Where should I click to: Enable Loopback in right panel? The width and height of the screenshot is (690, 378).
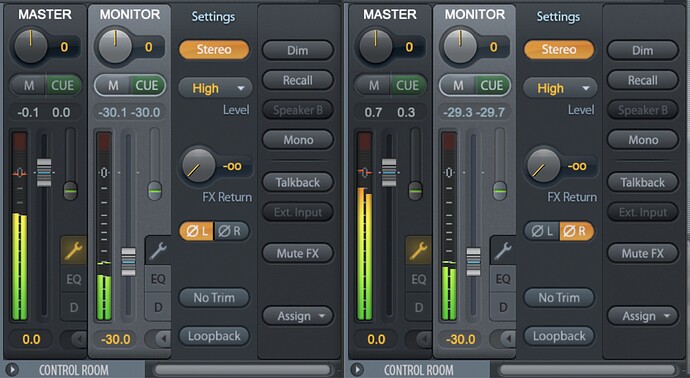point(559,336)
